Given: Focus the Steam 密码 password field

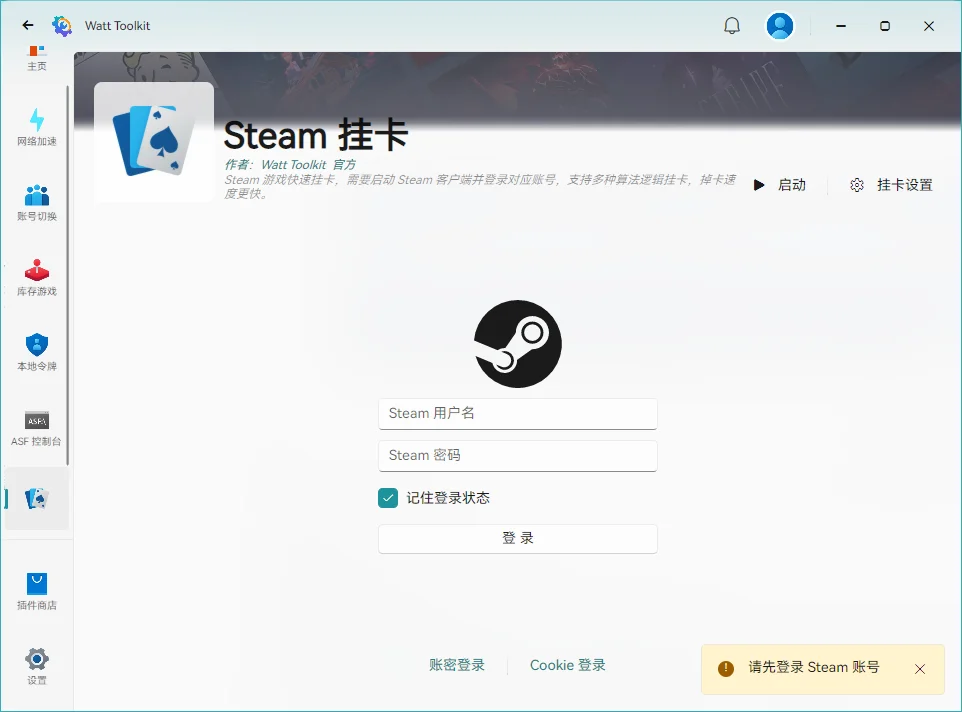Looking at the screenshot, I should tap(518, 456).
